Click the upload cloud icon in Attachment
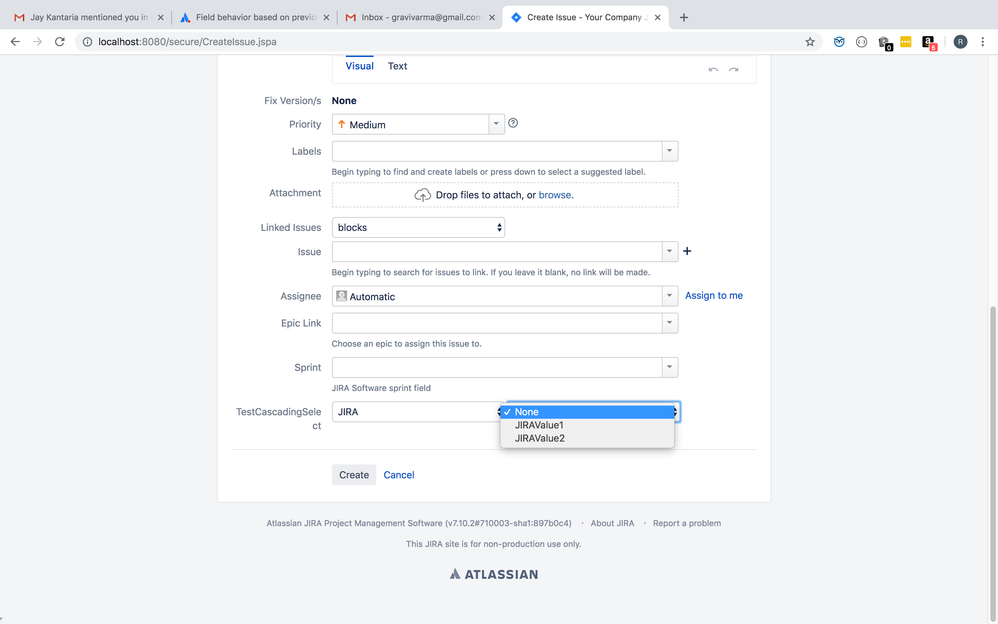998x624 pixels. [x=422, y=195]
